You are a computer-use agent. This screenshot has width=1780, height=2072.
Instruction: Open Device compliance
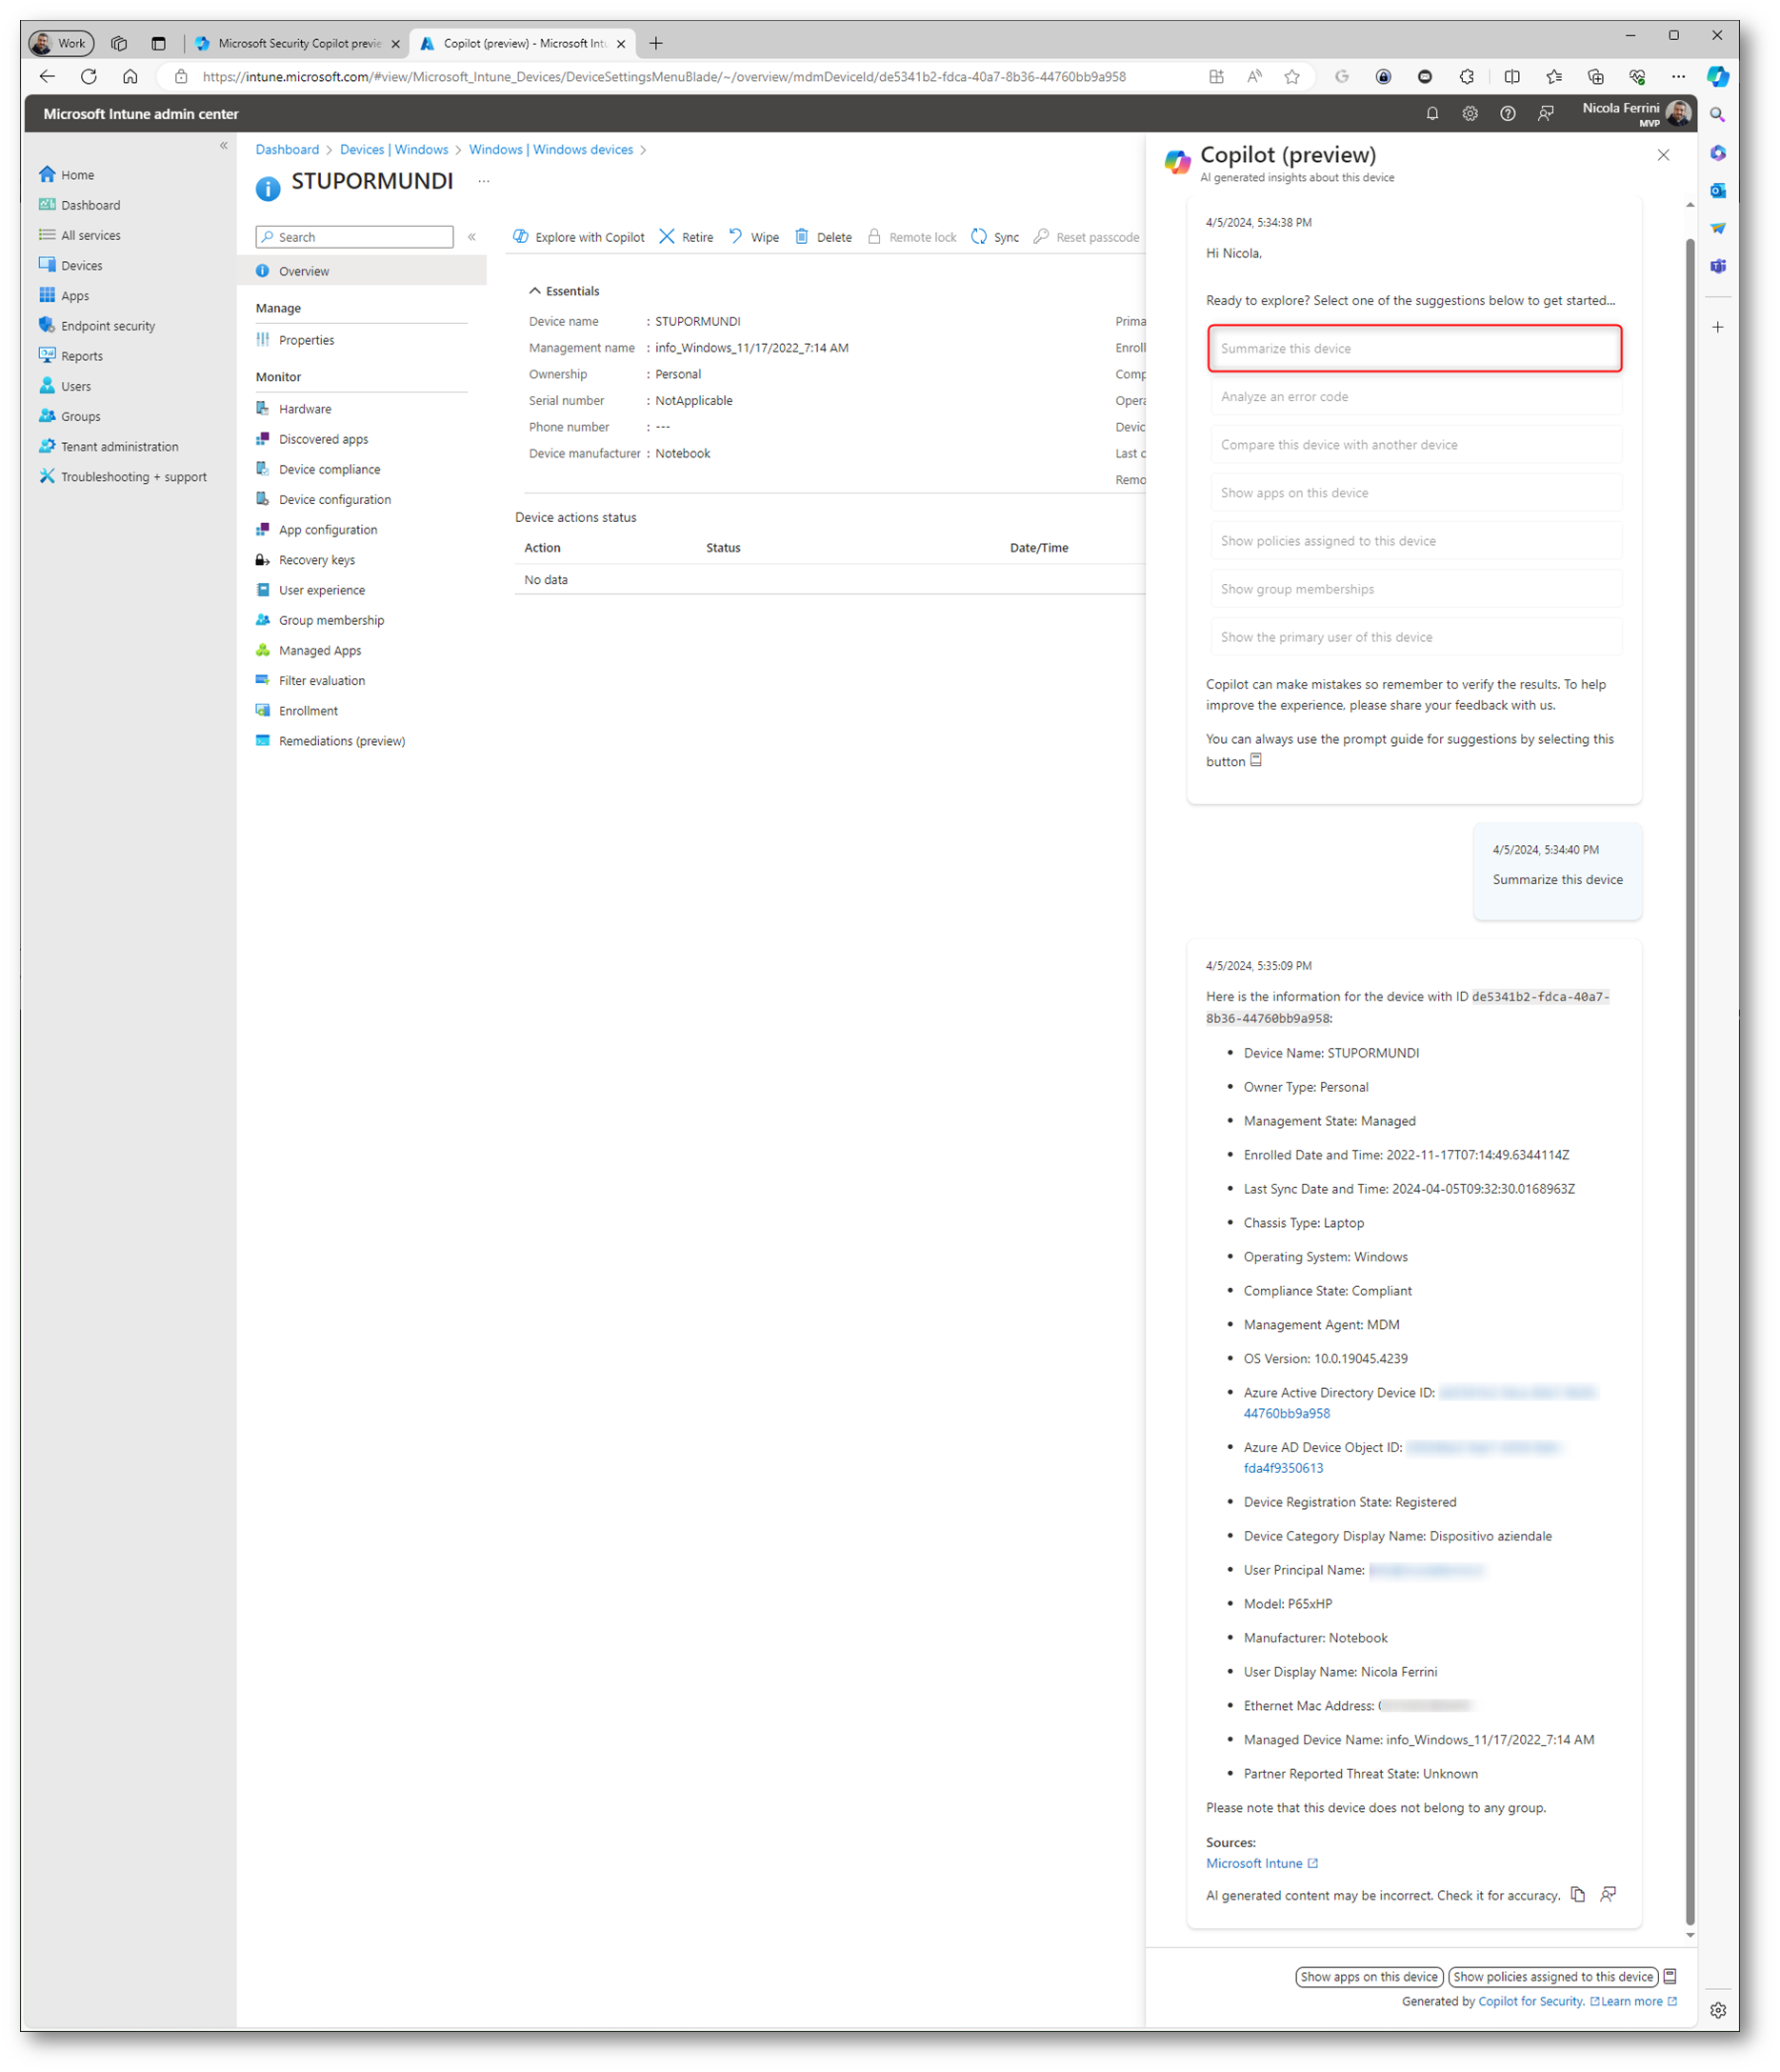(318, 469)
